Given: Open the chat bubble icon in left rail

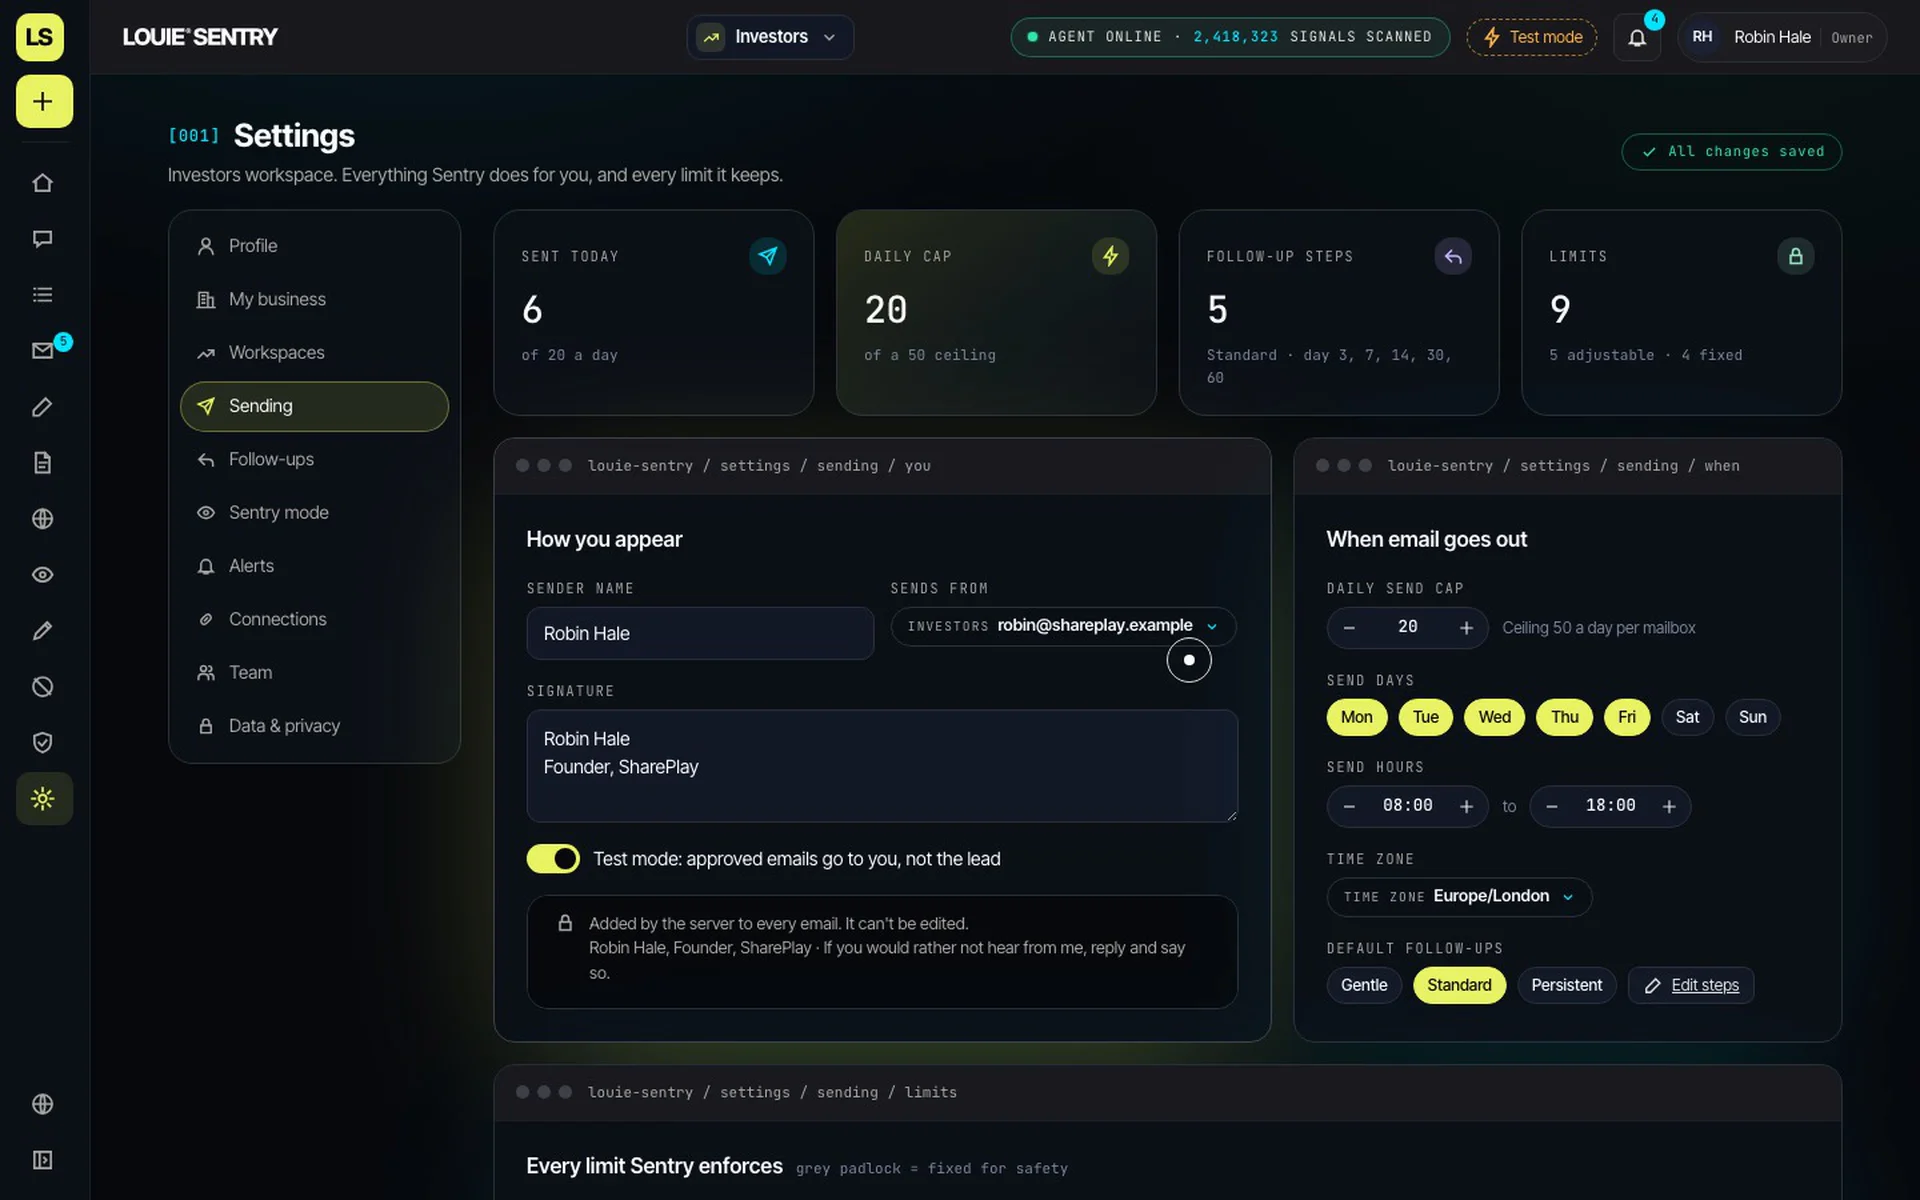Looking at the screenshot, I should click(x=42, y=239).
